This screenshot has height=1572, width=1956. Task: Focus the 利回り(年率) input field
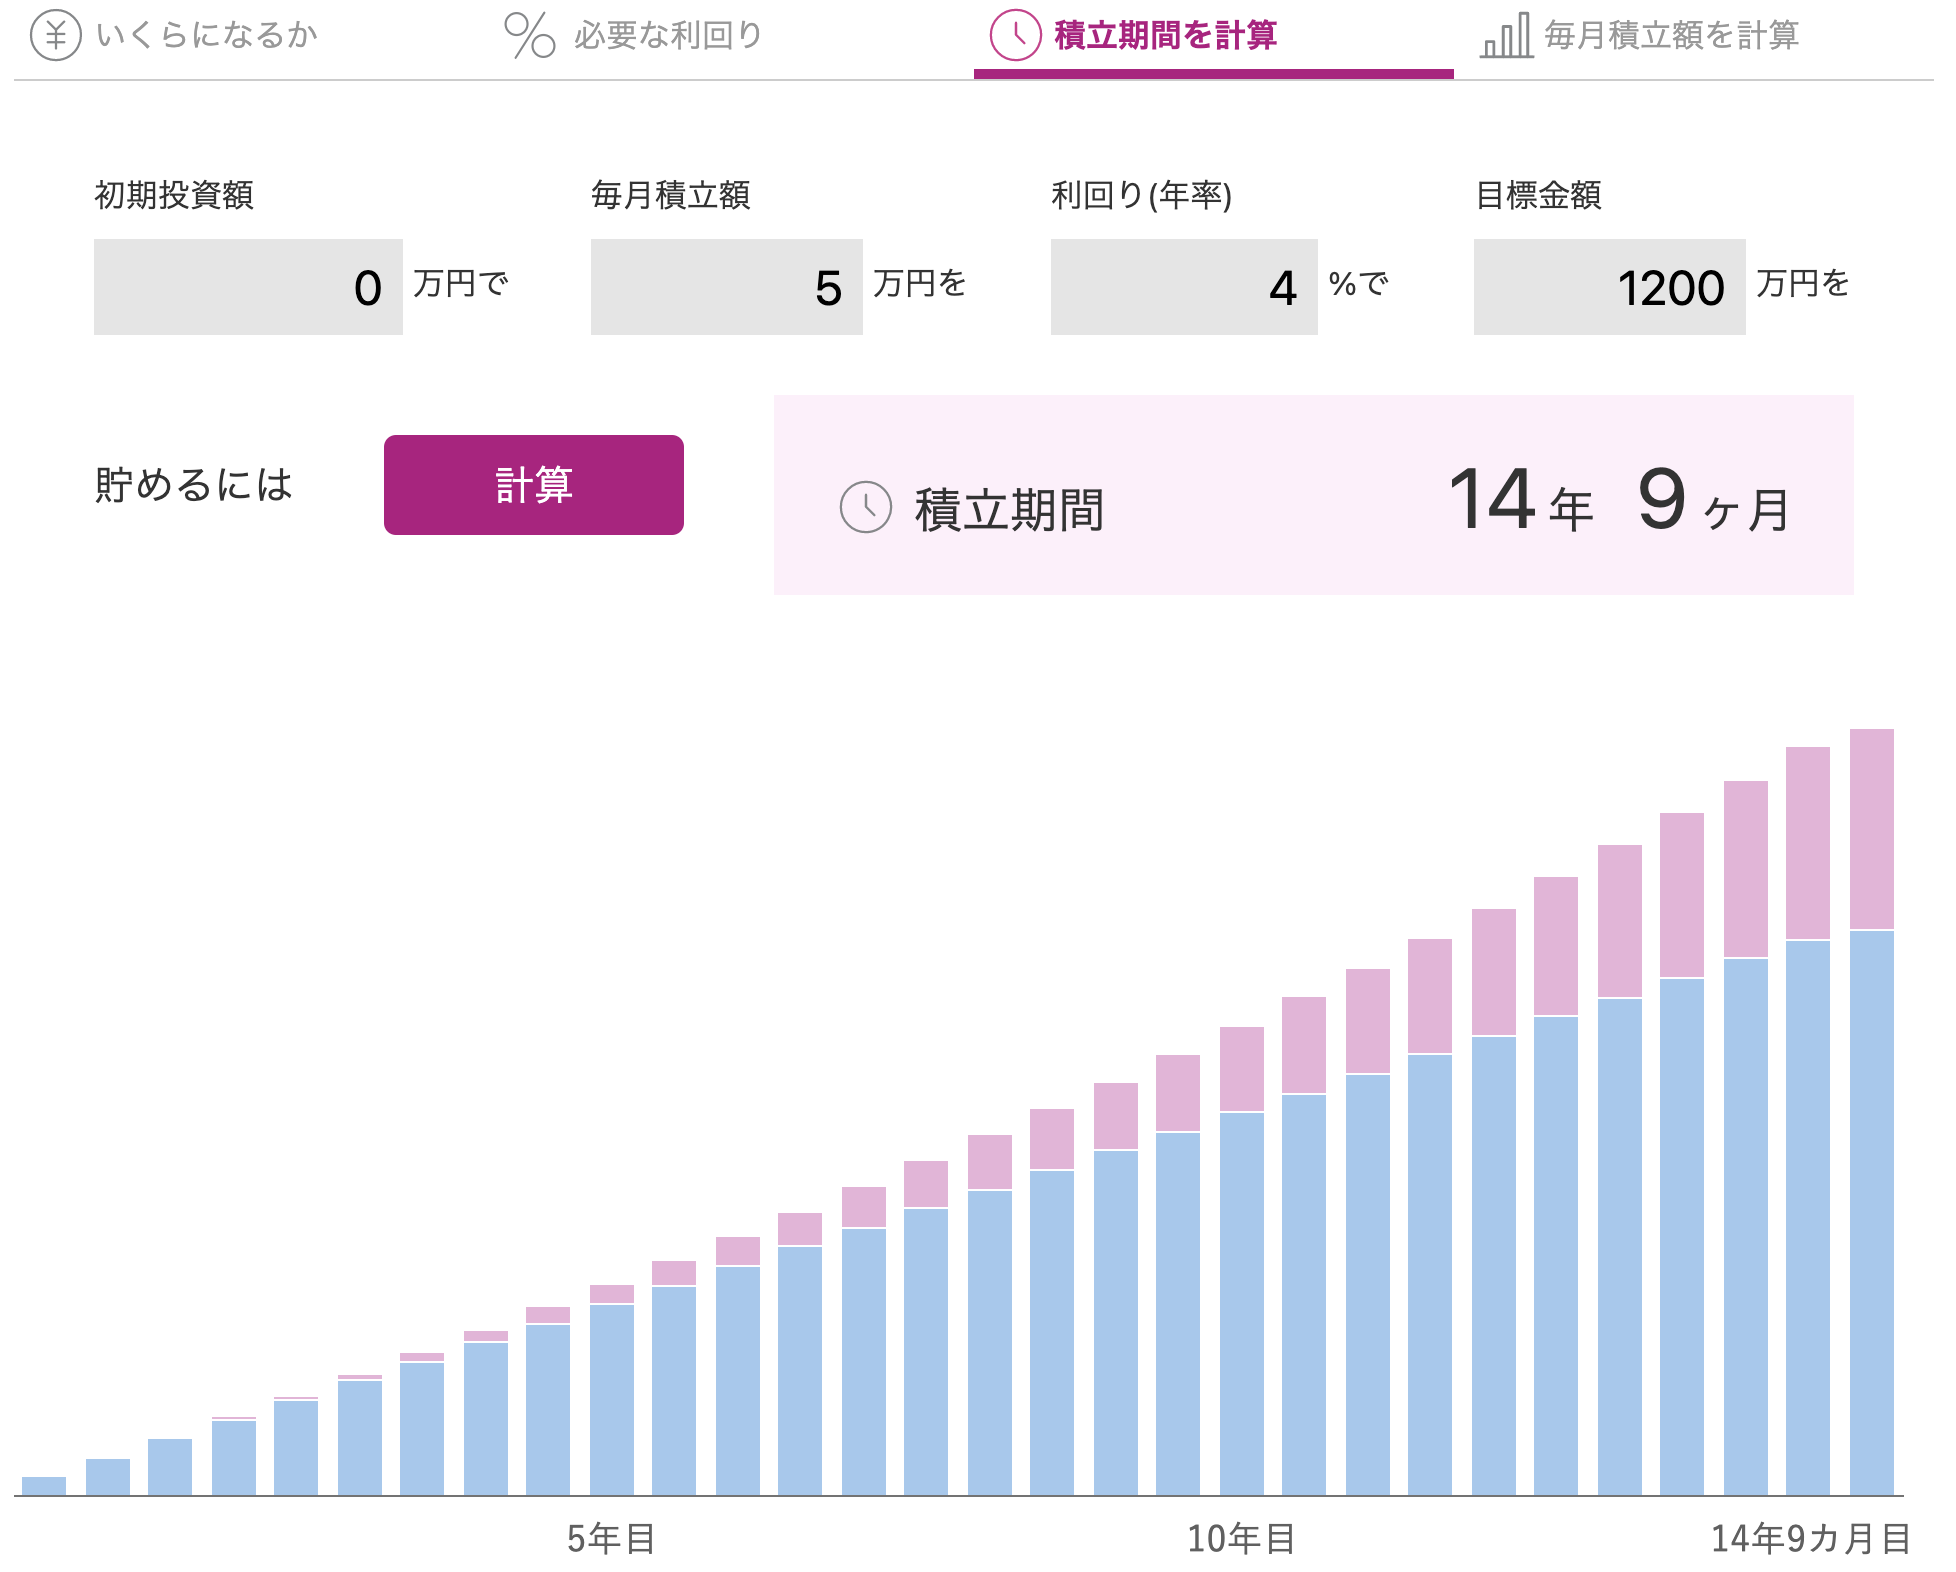click(1184, 287)
